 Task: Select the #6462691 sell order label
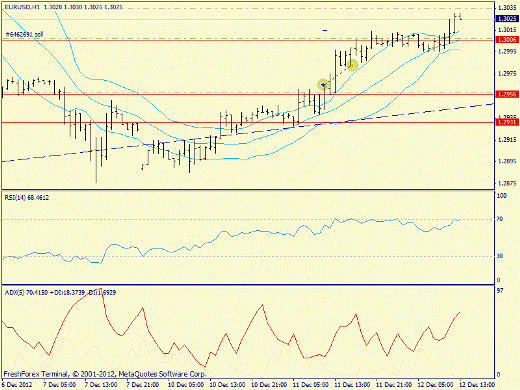pos(24,34)
